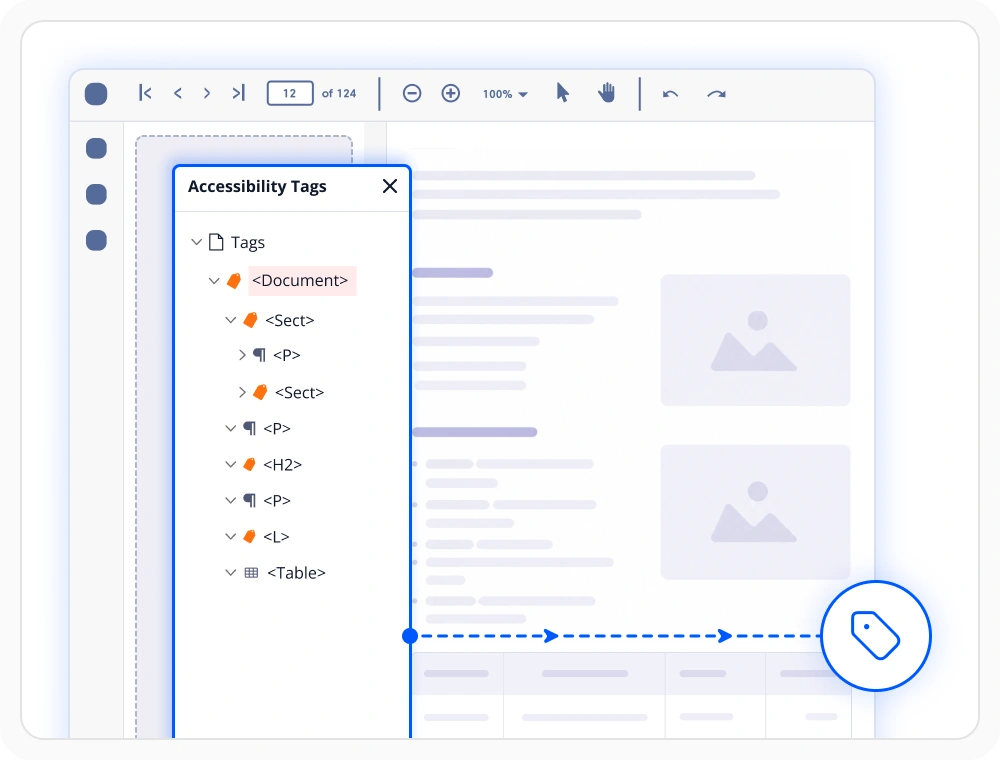Click the top-left square menu button in toolbar
This screenshot has width=1000, height=760.
(96, 94)
